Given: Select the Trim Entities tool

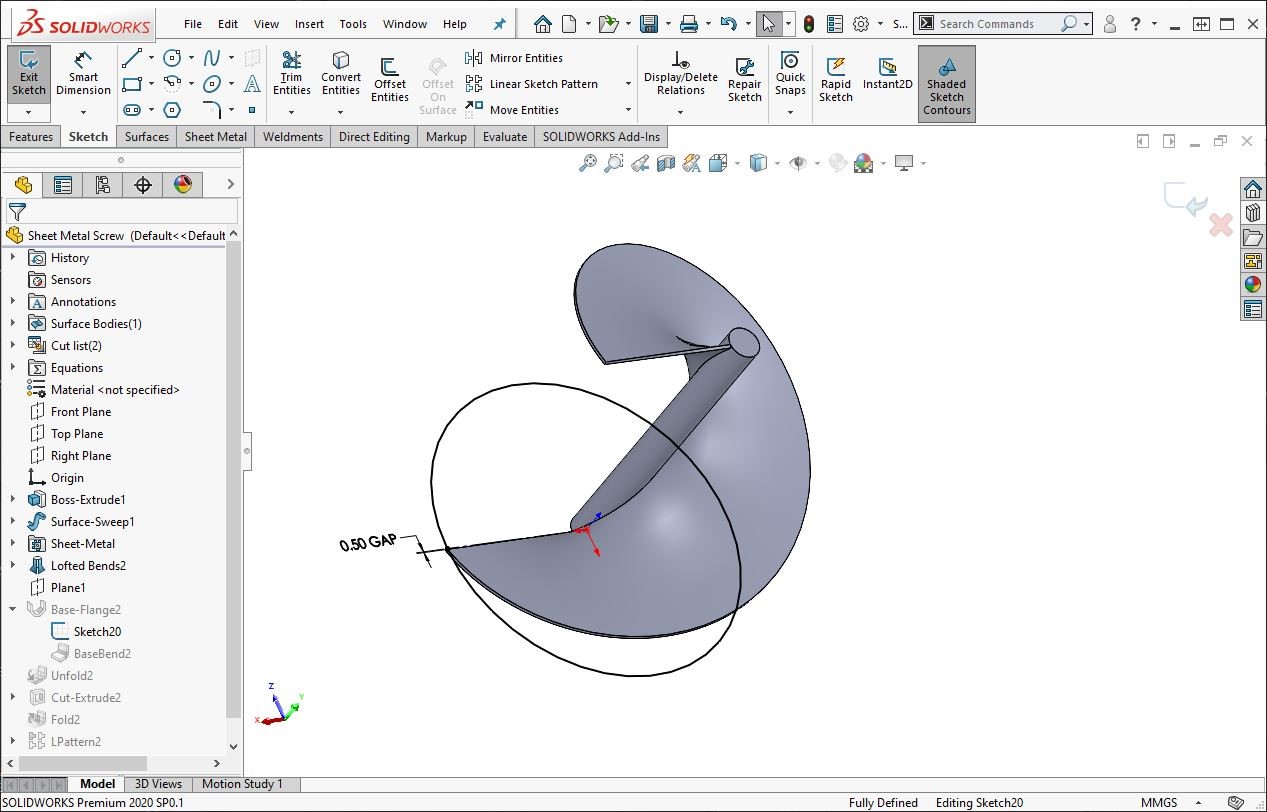Looking at the screenshot, I should [x=291, y=73].
